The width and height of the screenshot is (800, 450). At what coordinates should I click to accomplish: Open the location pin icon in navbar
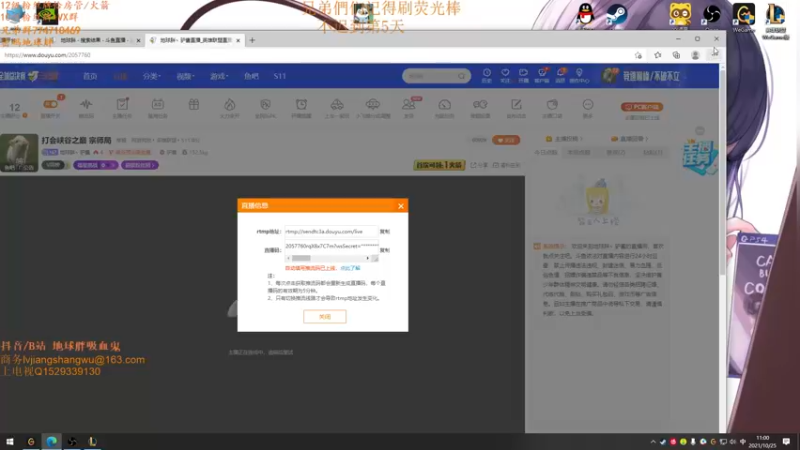579,75
